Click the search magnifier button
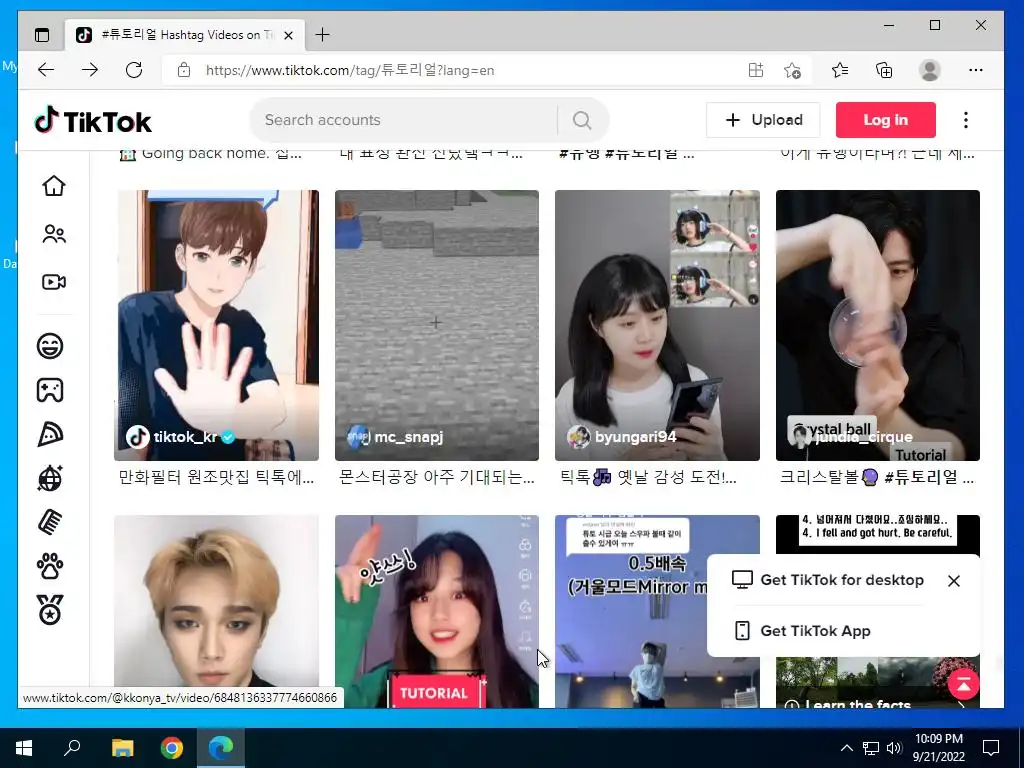 click(582, 120)
